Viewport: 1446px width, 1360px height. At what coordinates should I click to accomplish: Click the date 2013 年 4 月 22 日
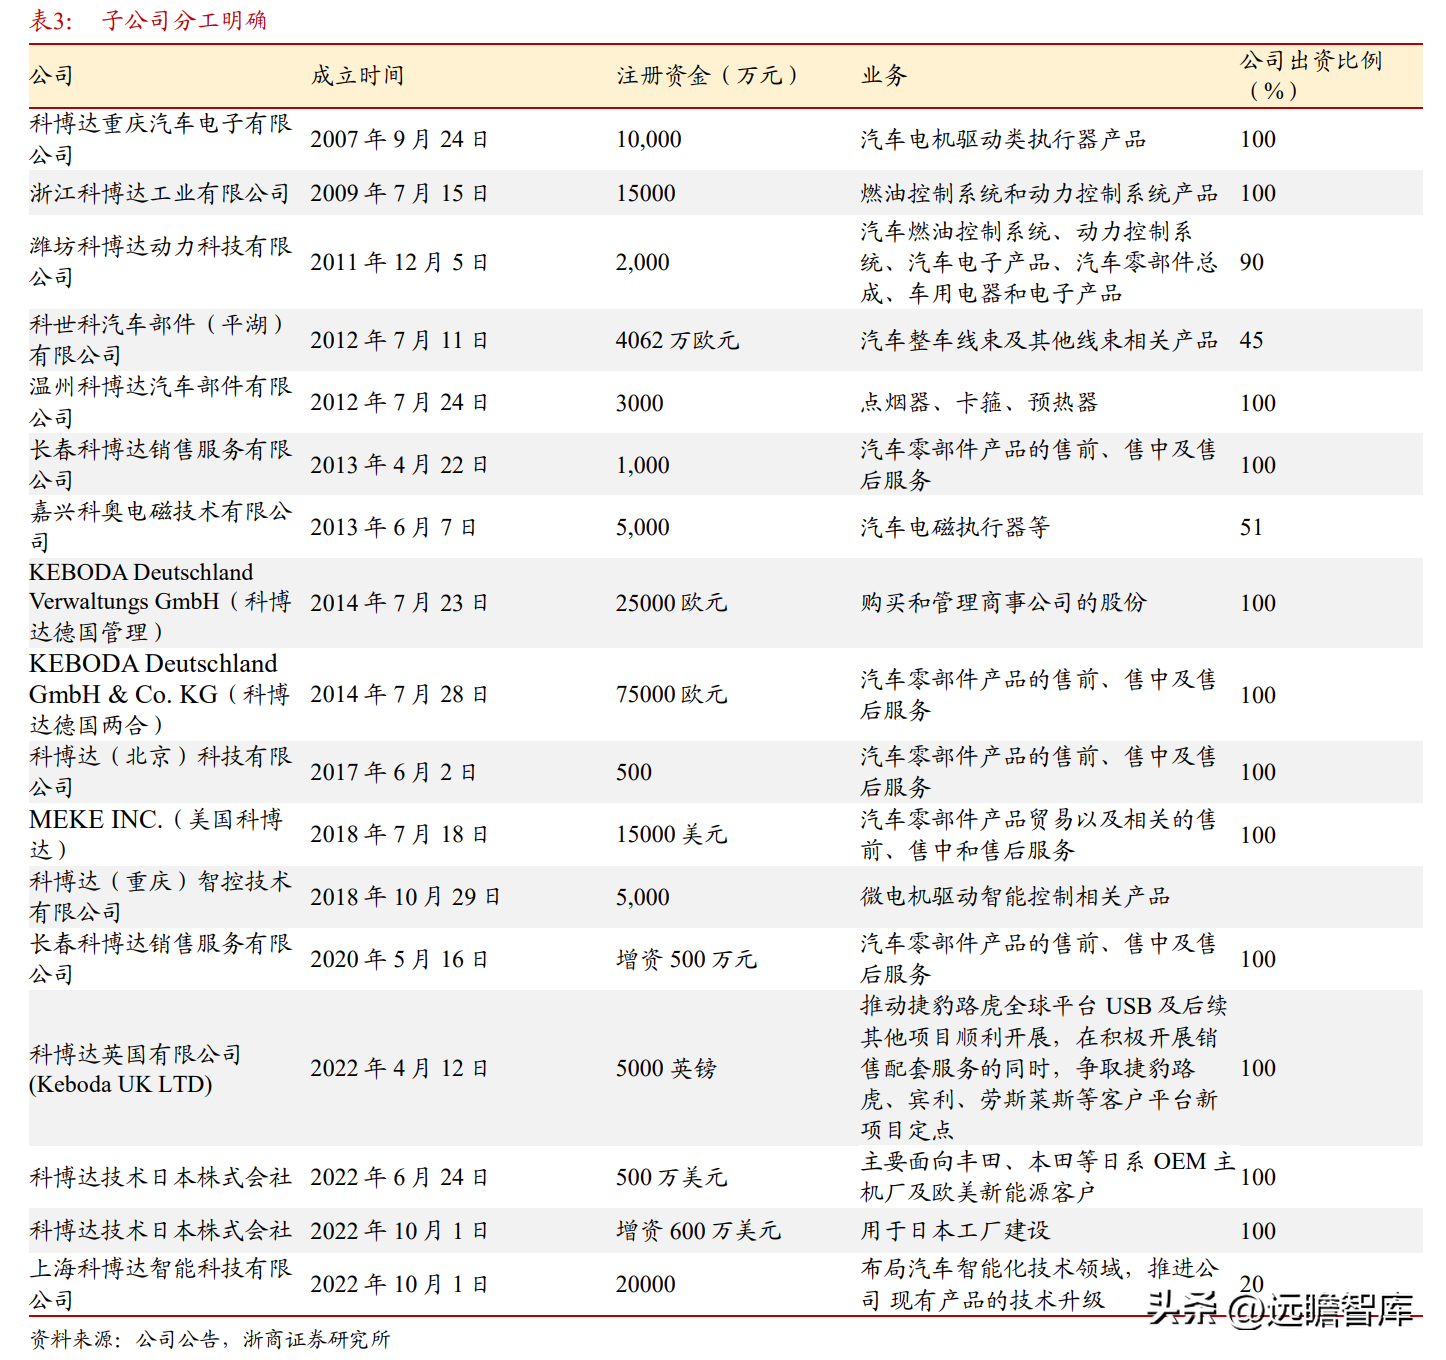coord(399,465)
